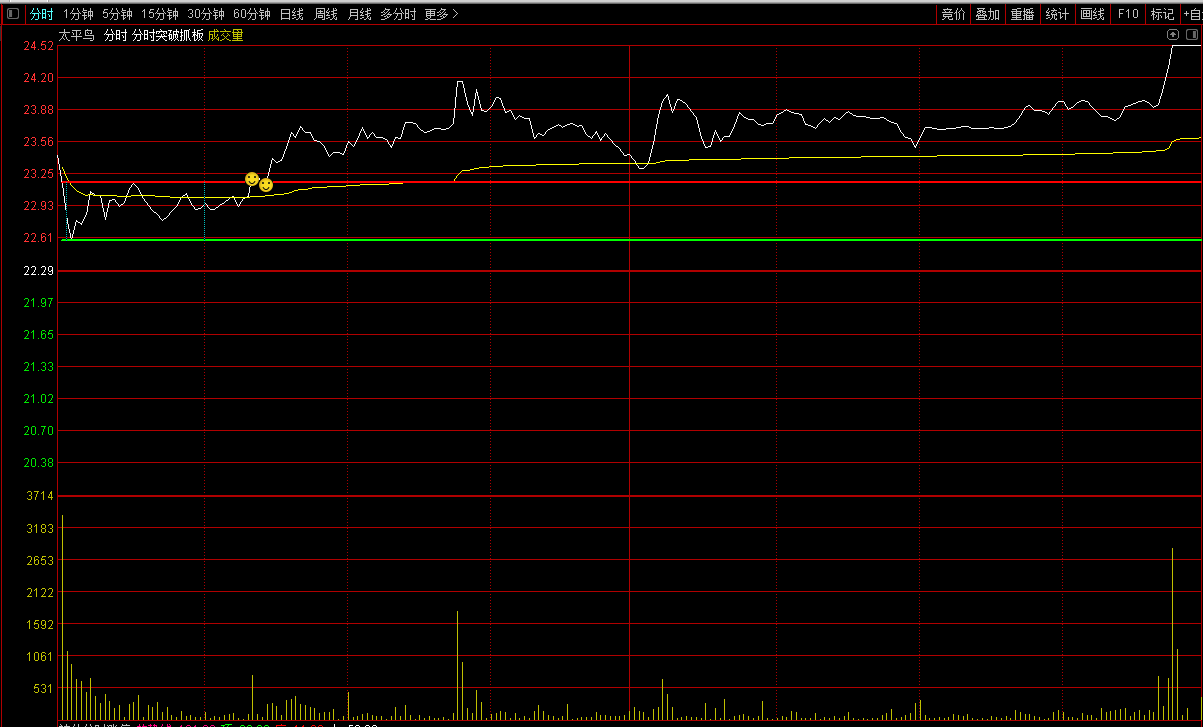Switch to the 分时 intraday tab
The width and height of the screenshot is (1203, 727).
pyautogui.click(x=41, y=14)
